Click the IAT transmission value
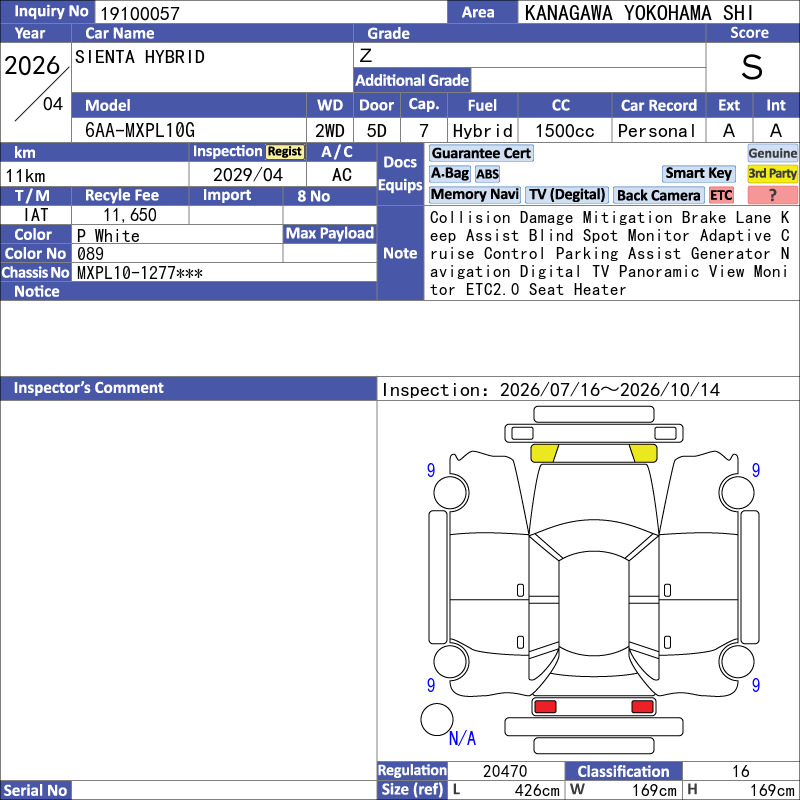The height and width of the screenshot is (800, 800). [36, 215]
